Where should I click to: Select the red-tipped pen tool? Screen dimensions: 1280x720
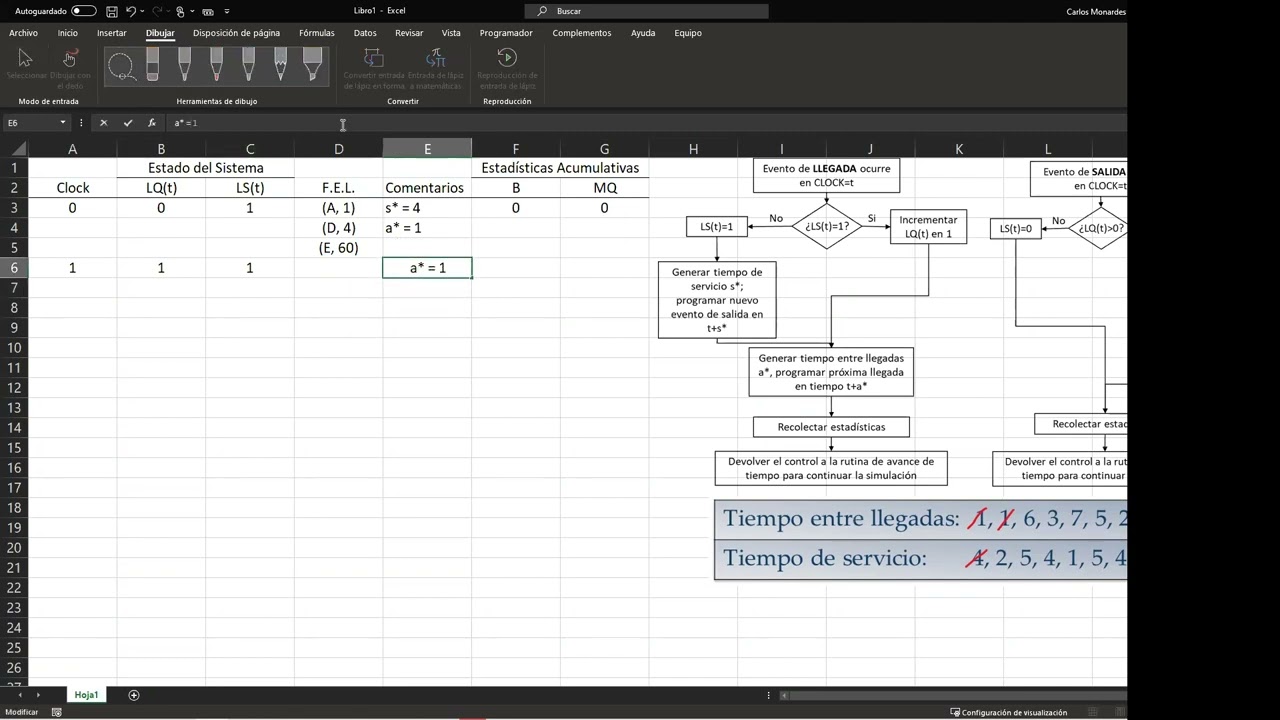click(x=216, y=66)
